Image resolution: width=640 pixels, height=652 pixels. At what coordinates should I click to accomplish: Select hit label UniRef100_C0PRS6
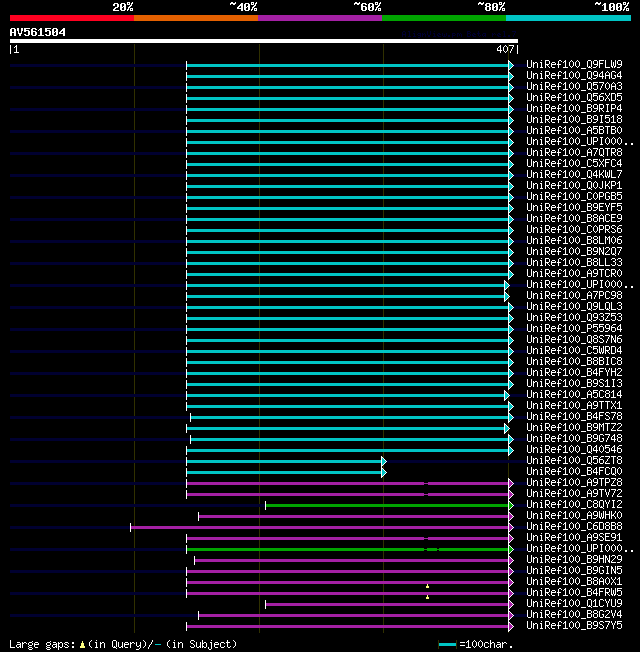(x=574, y=230)
